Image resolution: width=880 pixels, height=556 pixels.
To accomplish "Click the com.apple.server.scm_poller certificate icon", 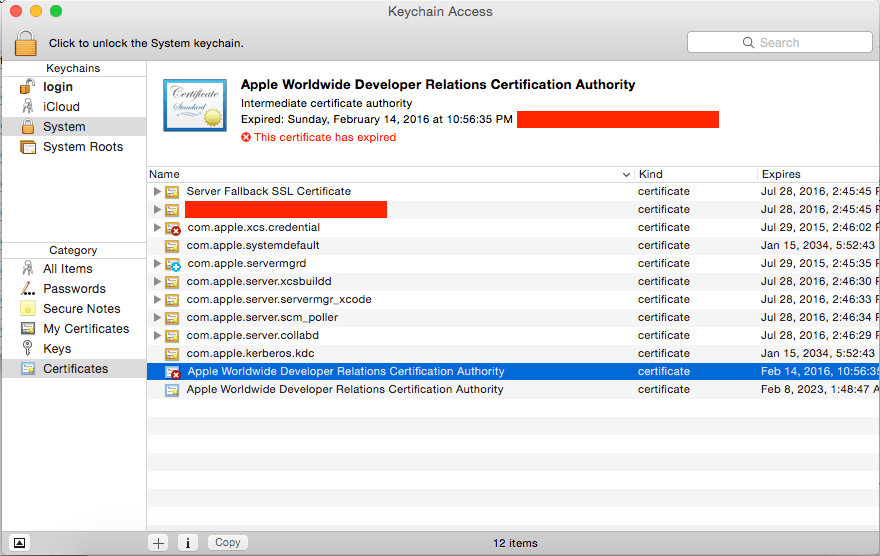I will pyautogui.click(x=172, y=318).
